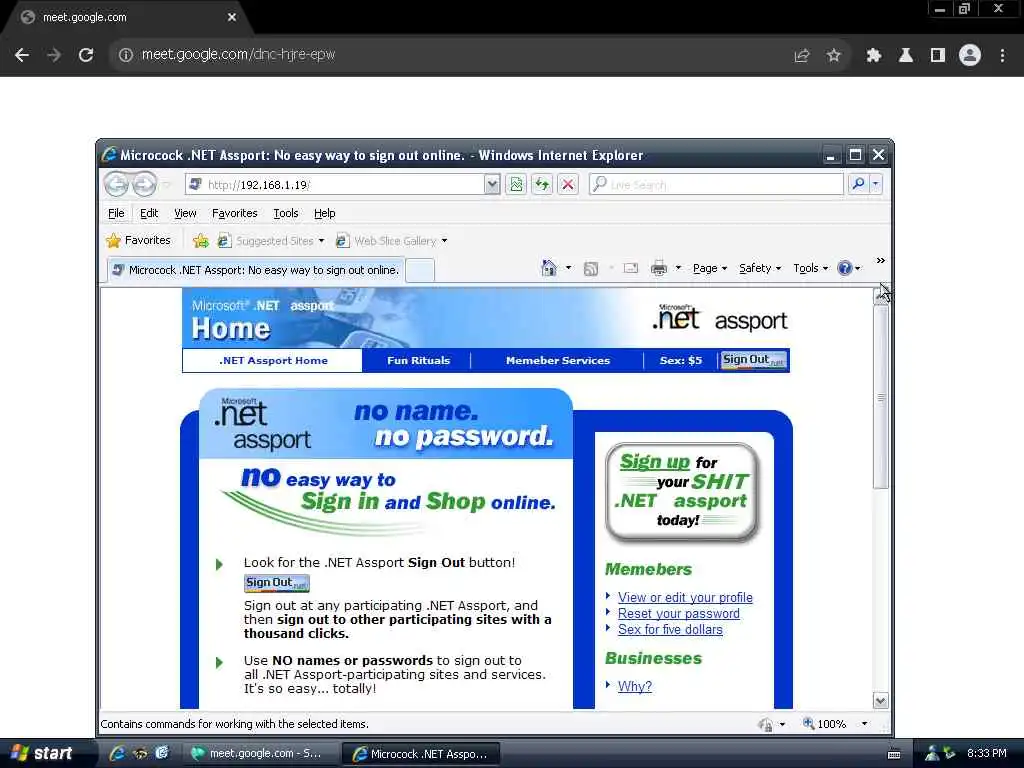
Task: Select the Microcock .NET Assport tab
Action: (255, 270)
